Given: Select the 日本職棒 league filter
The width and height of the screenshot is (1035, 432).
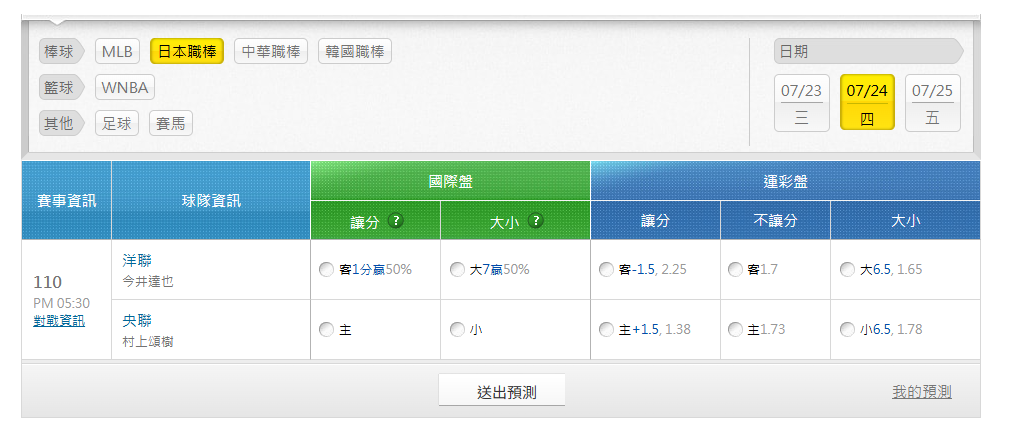Looking at the screenshot, I should pos(187,52).
